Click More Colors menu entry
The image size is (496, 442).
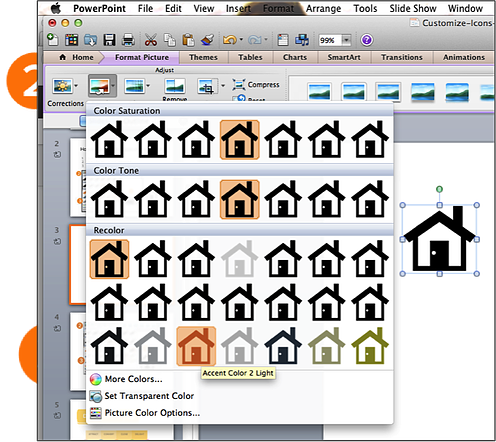click(x=126, y=379)
